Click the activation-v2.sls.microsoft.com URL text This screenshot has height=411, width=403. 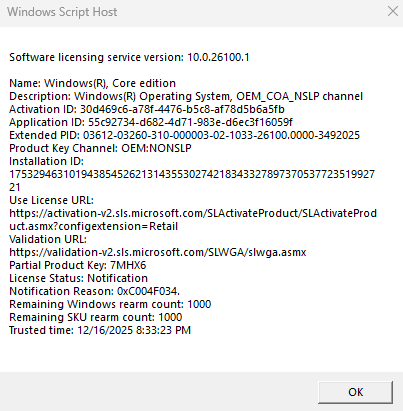pos(193,213)
